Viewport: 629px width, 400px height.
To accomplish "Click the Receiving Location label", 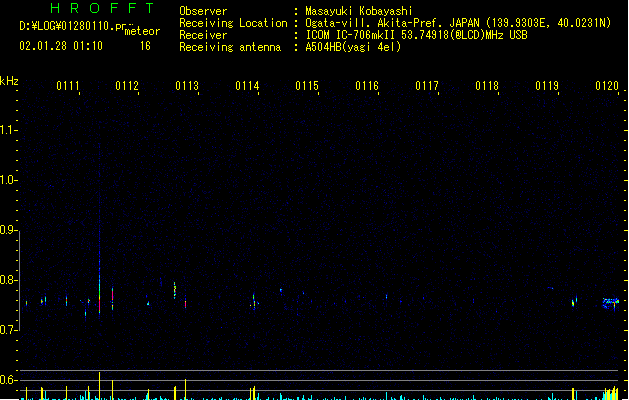I will click(x=233, y=23).
